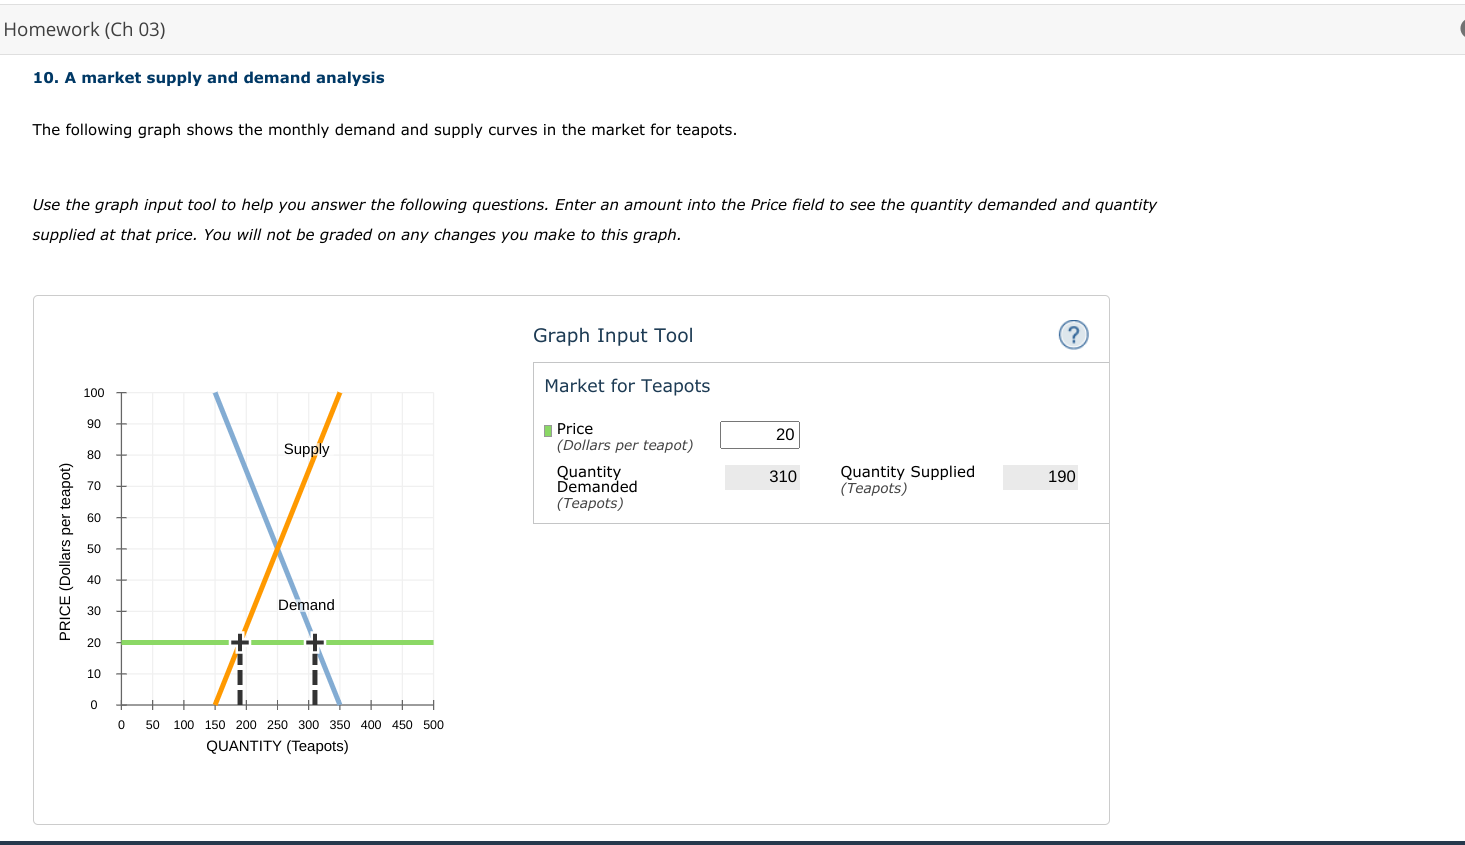Viewport: 1465px width, 845px height.
Task: Click the 'Supply' label on the graph
Action: pyautogui.click(x=306, y=449)
